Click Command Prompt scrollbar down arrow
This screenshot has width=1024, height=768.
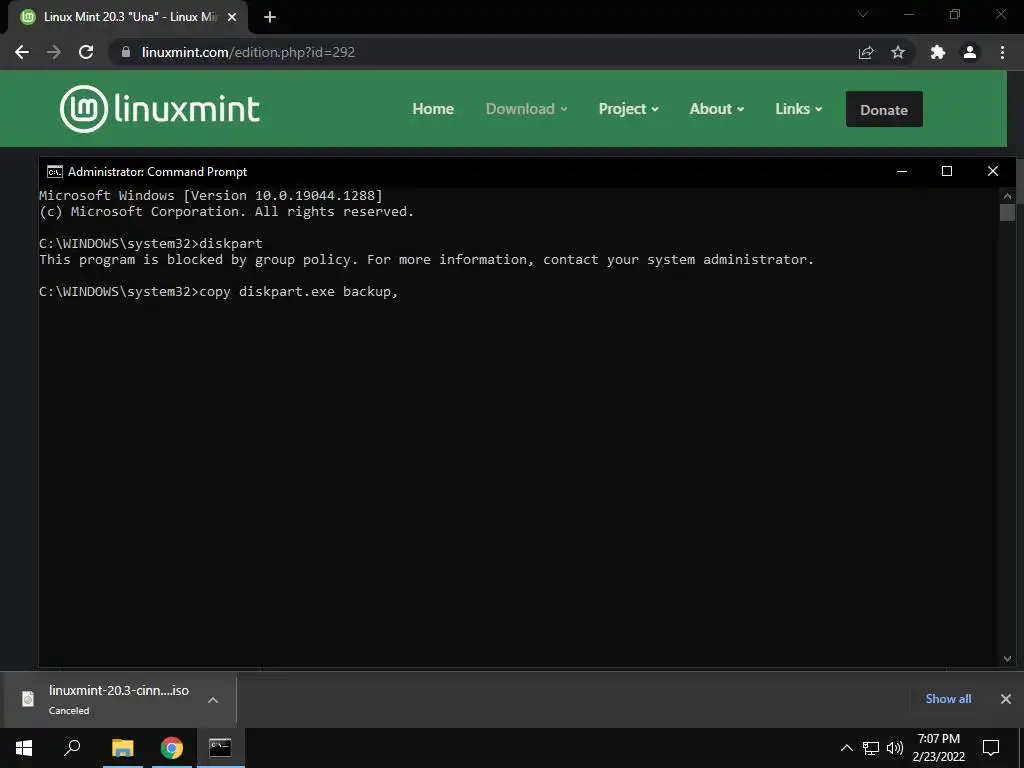click(1007, 659)
